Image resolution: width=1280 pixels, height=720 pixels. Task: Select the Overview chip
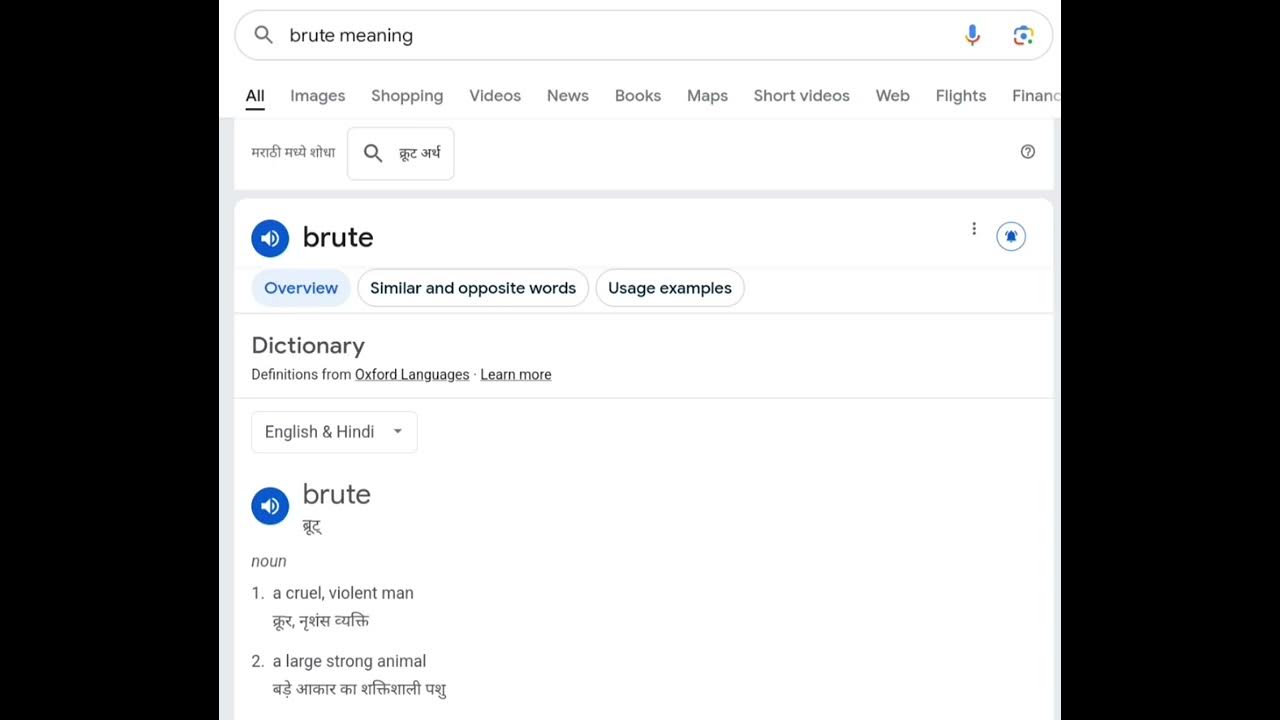click(301, 288)
